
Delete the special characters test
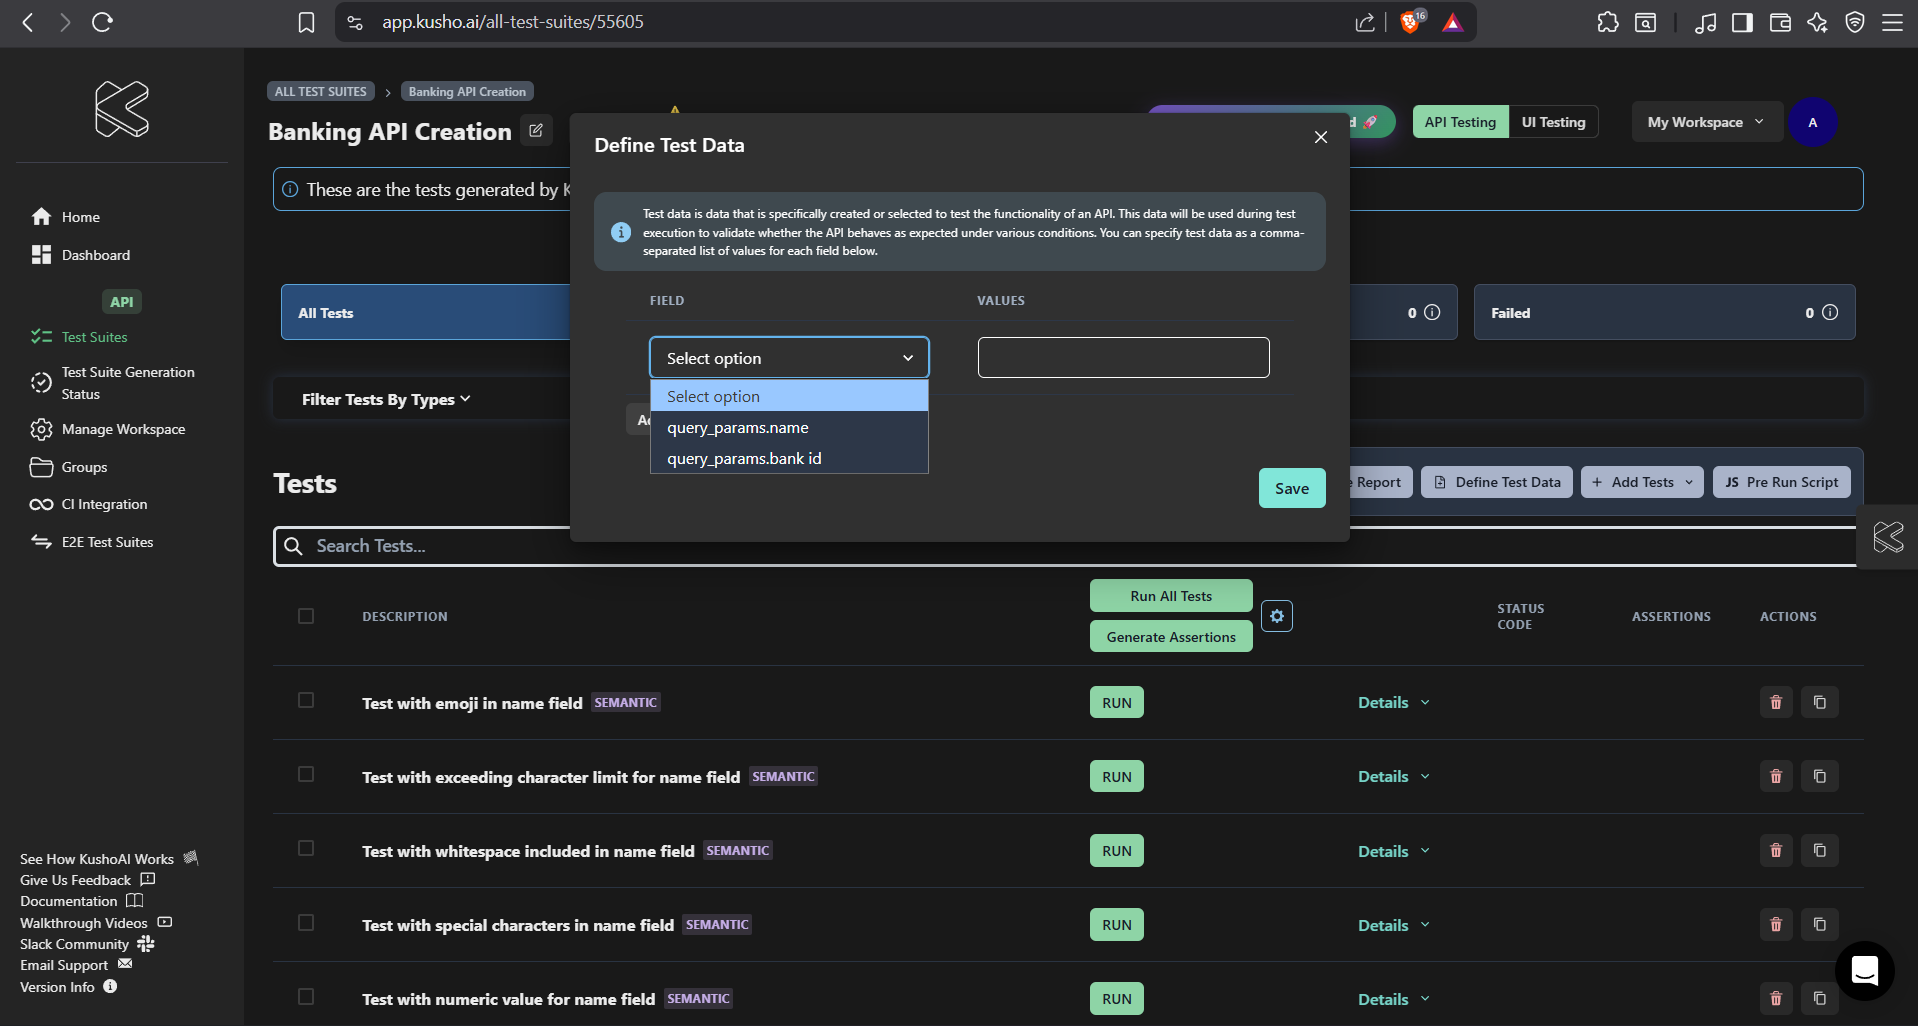[x=1776, y=924]
